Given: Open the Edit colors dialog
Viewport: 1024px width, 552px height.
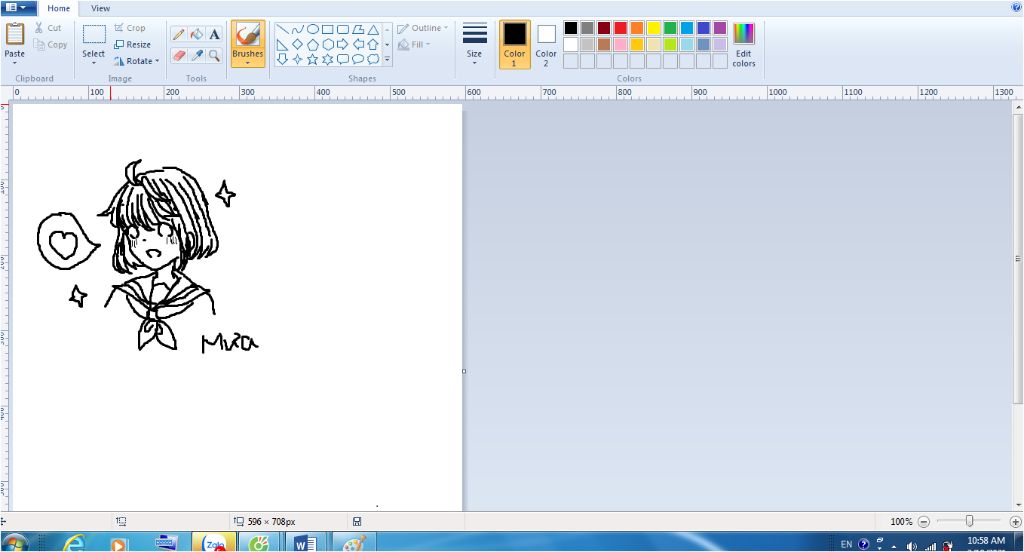Looking at the screenshot, I should (744, 44).
